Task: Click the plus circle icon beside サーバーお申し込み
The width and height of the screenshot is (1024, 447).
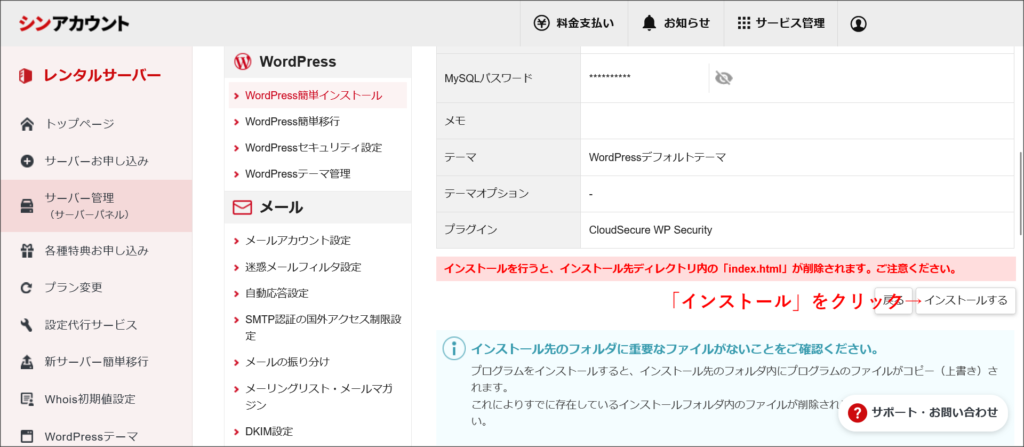Action: 27,161
